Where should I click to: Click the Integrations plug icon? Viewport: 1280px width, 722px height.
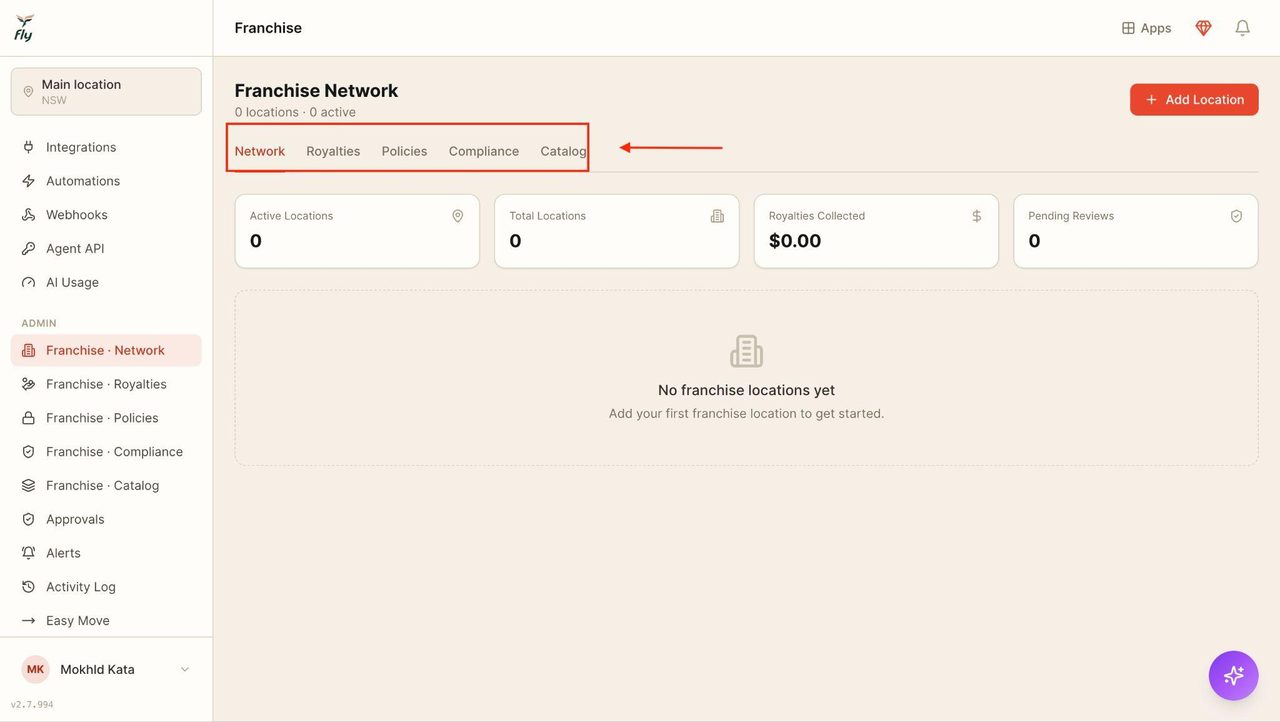pyautogui.click(x=29, y=147)
